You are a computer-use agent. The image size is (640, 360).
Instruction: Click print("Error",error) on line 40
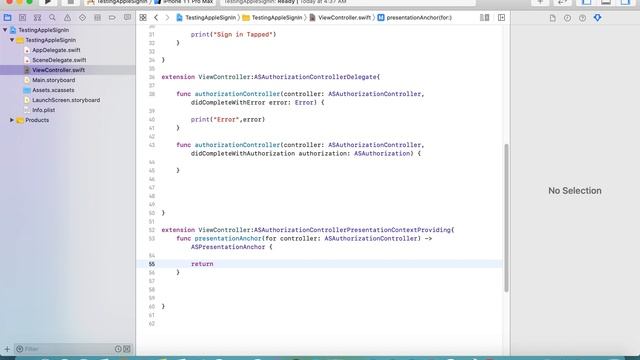228,120
